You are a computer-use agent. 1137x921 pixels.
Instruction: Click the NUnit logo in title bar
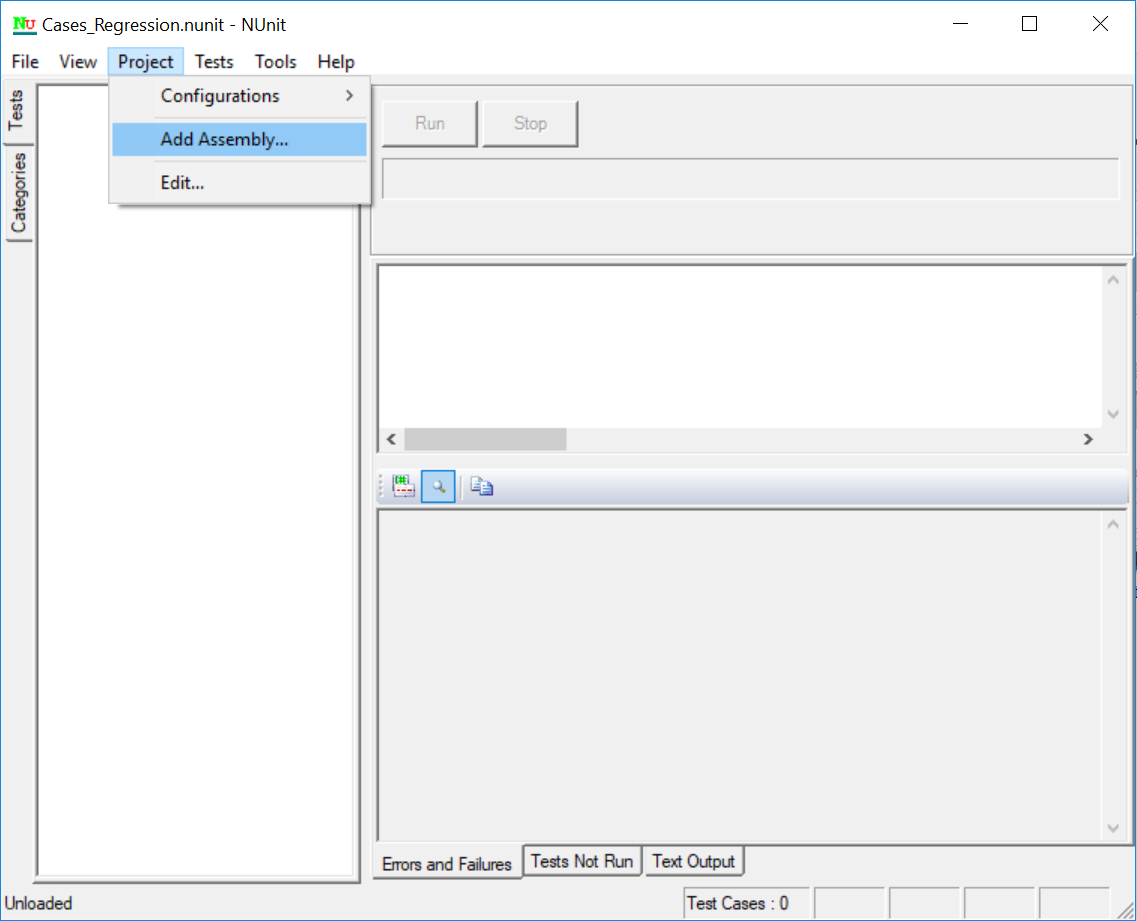coord(24,25)
